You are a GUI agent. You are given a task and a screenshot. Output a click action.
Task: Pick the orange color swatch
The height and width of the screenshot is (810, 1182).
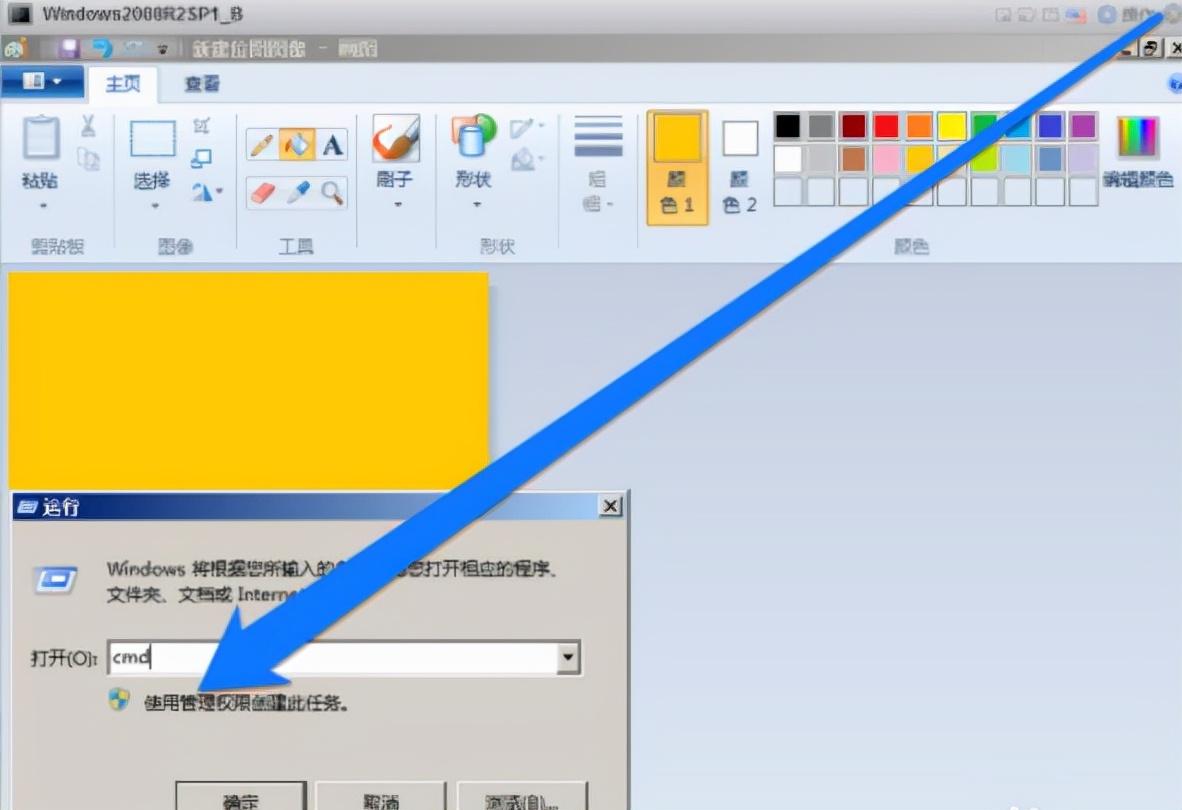coord(919,126)
